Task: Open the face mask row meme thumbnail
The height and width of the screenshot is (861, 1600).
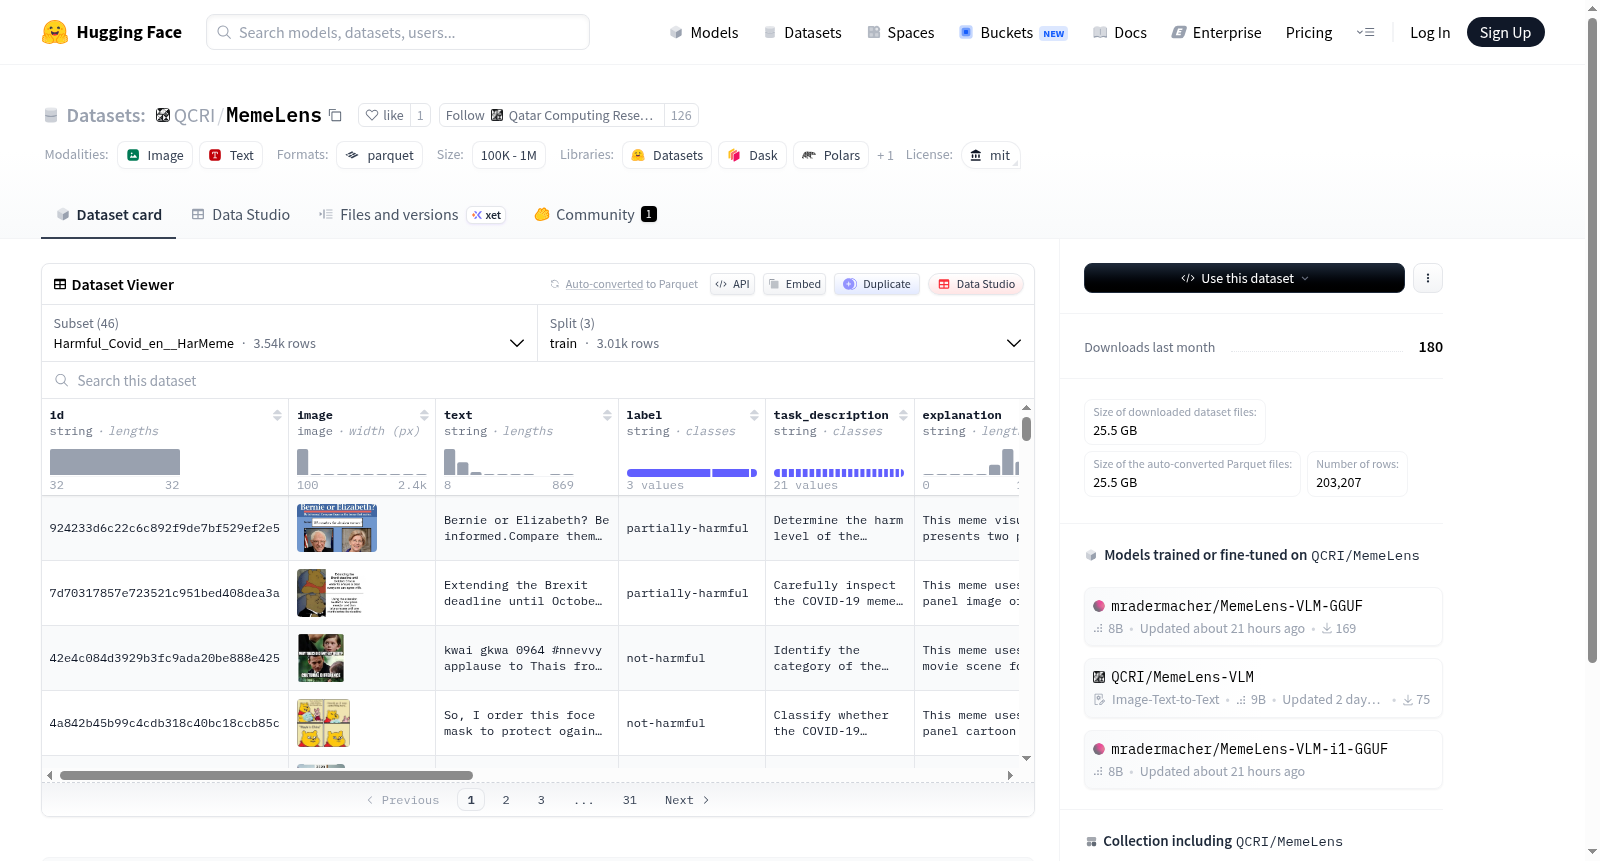Action: [323, 723]
